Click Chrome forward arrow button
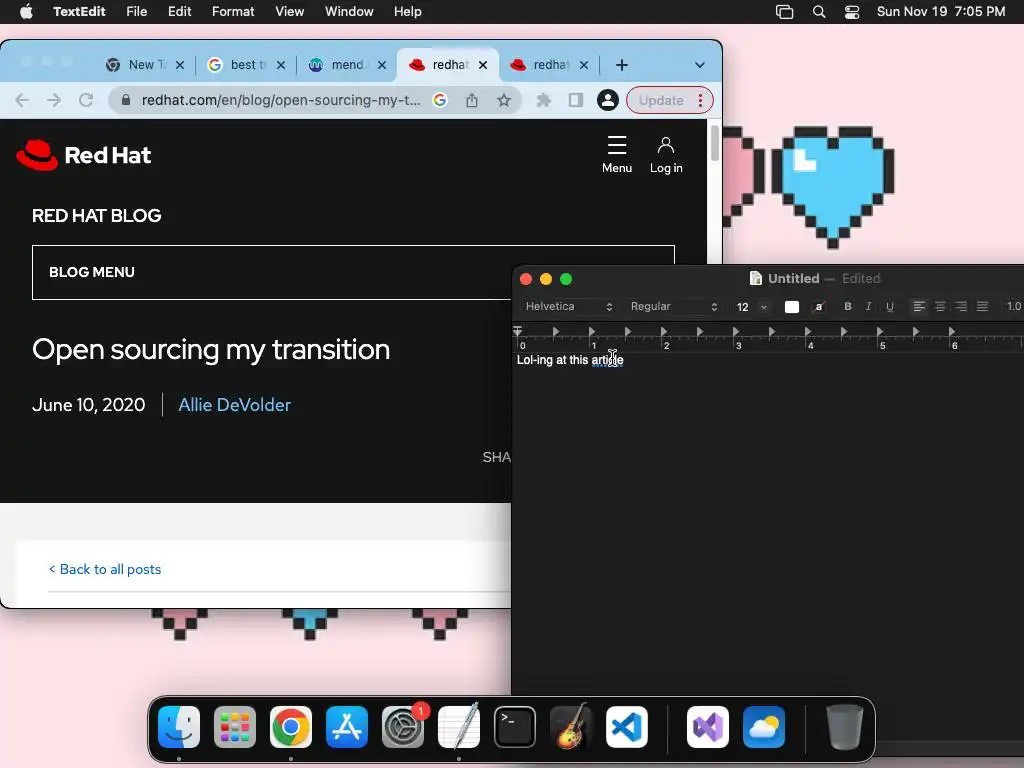 tap(54, 101)
